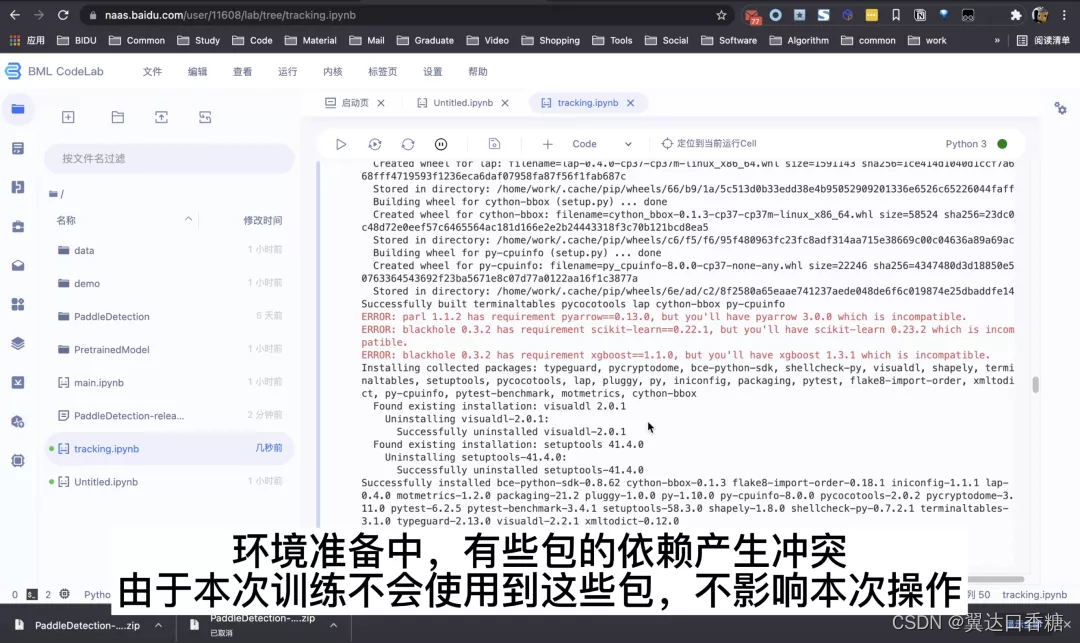The width and height of the screenshot is (1080, 643).
Task: Open the cell type dropdown showing Code
Action: (x=601, y=144)
